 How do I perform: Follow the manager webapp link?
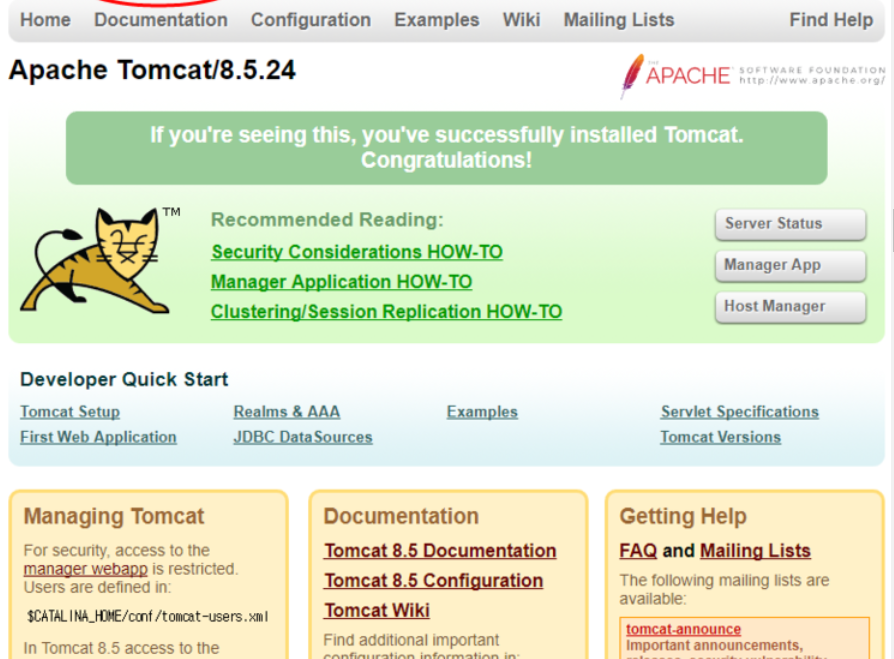pos(86,569)
